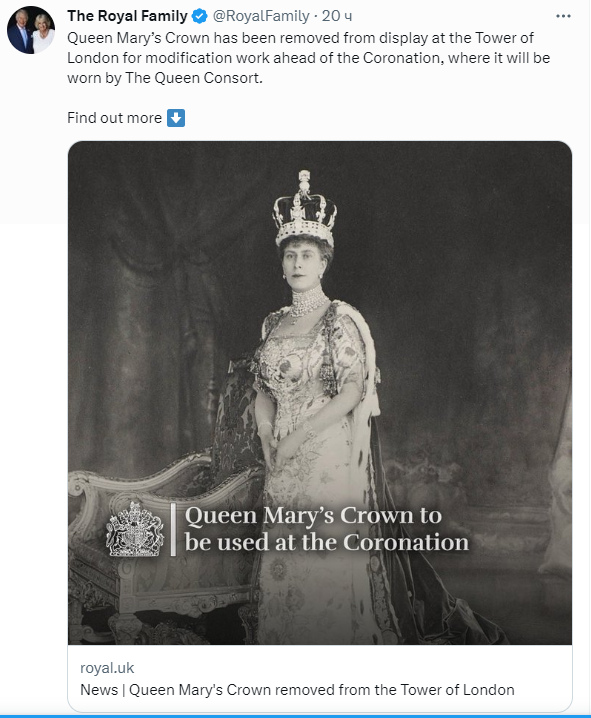
Task: Click the "Queen Mary's Crown to" overlay headline
Action: click(x=313, y=516)
